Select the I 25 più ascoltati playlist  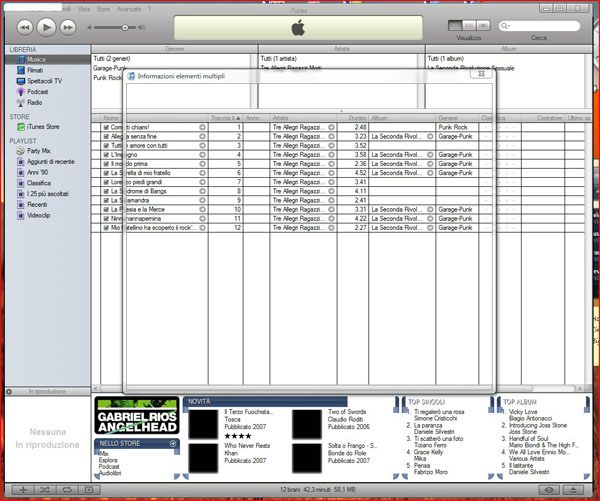click(48, 194)
